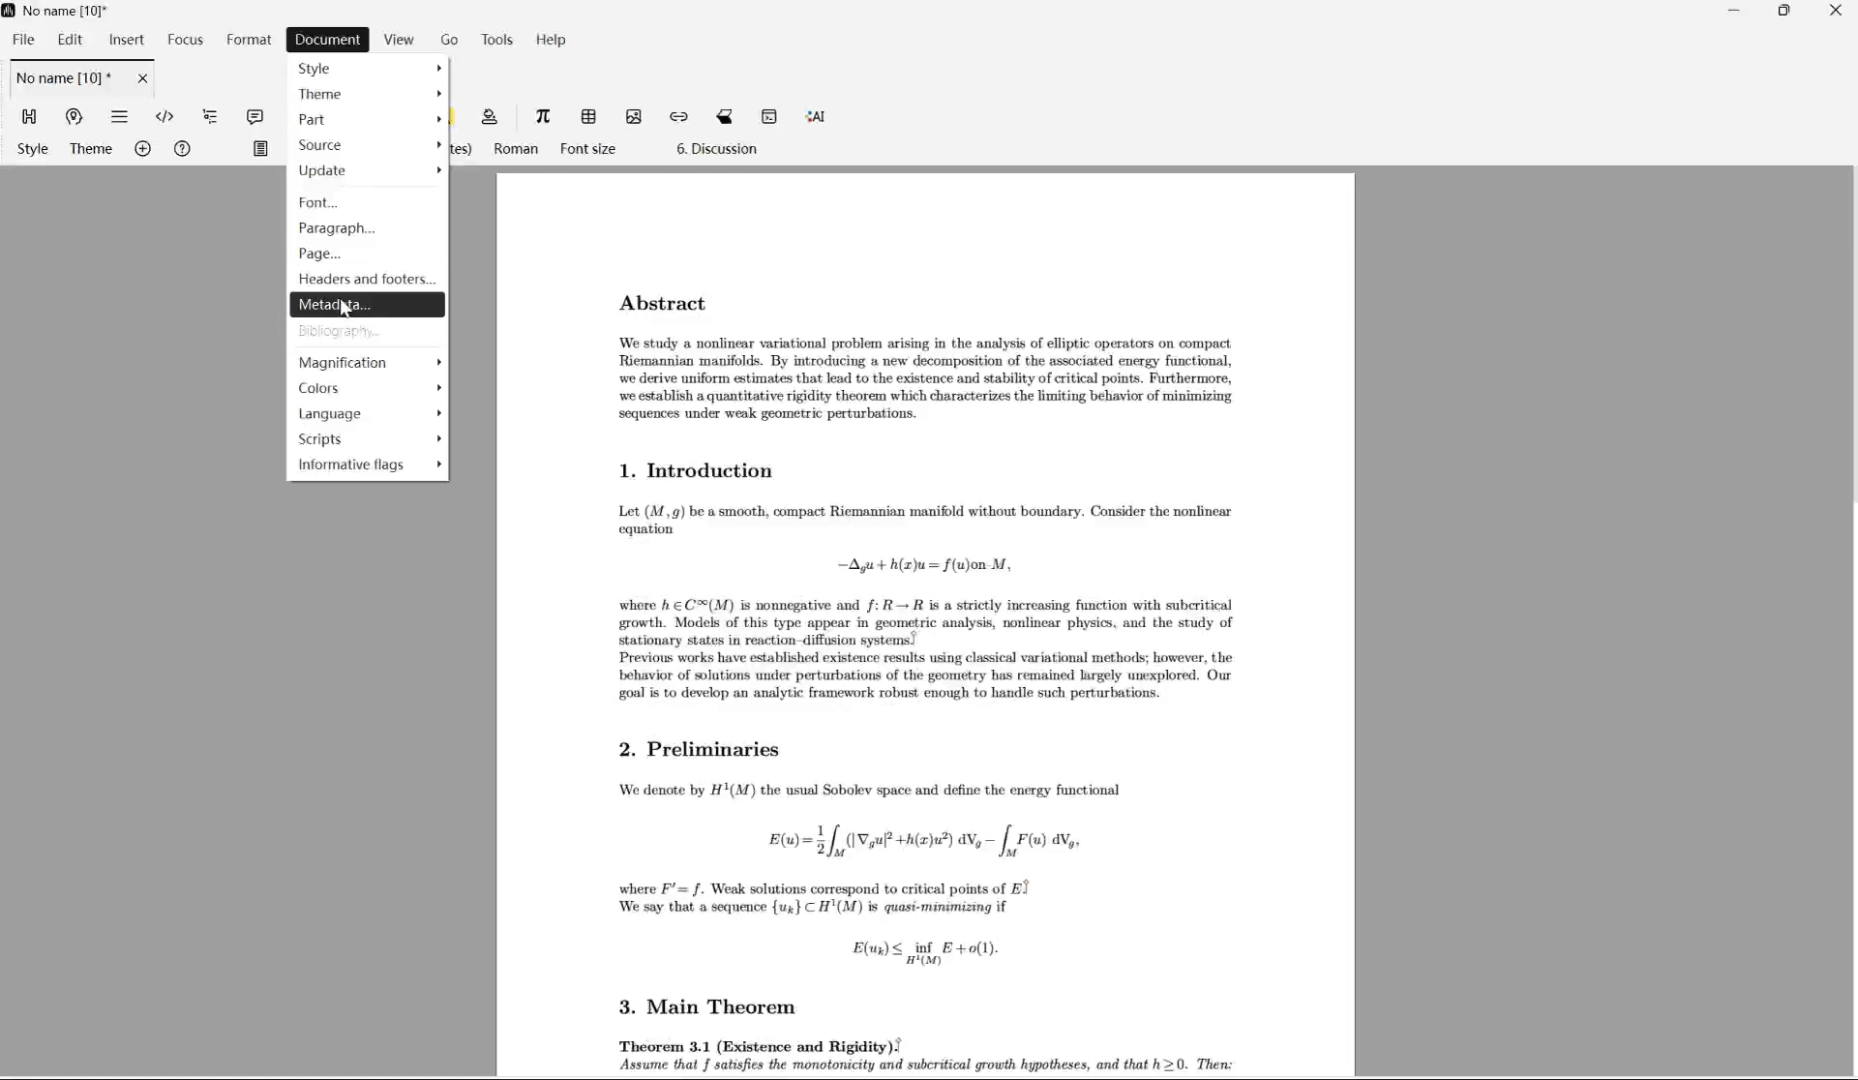
Task: Click the AI assistant toolbar icon
Action: click(x=815, y=117)
